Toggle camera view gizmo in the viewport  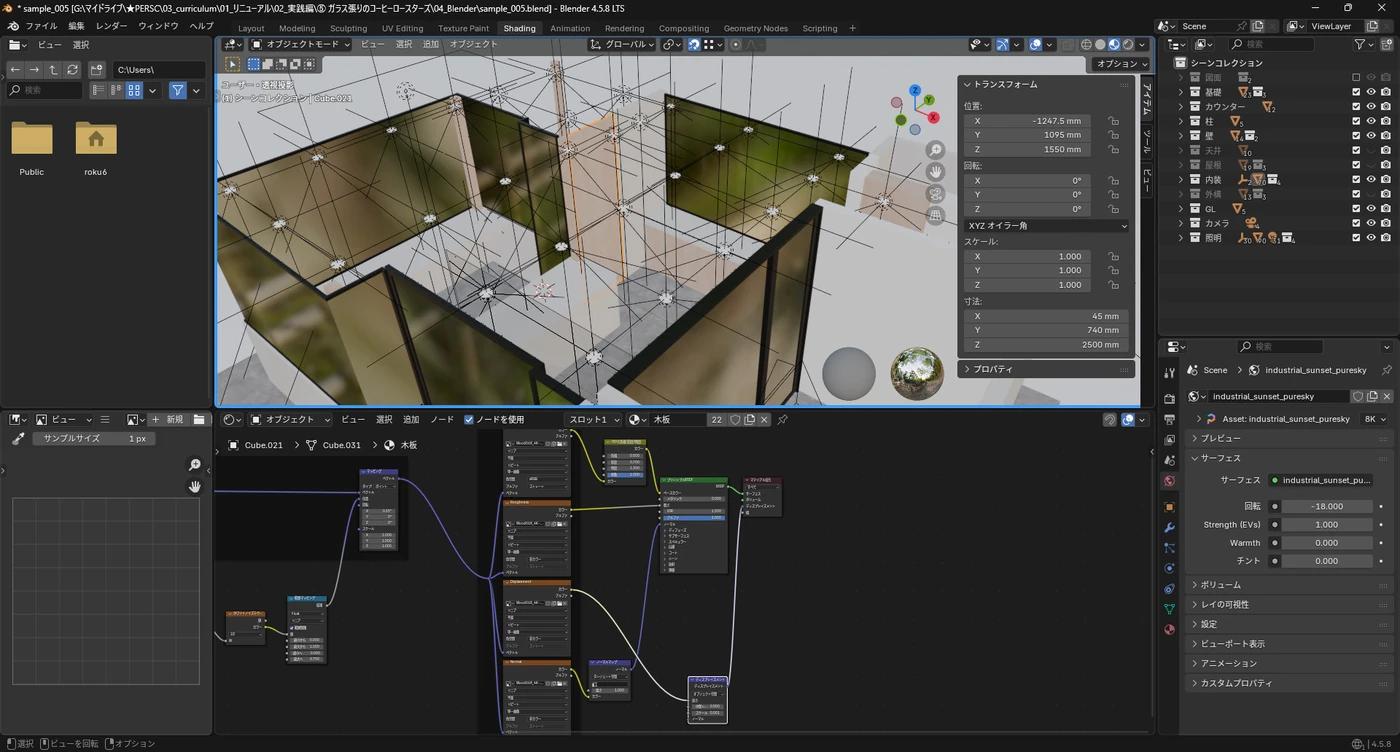point(936,194)
